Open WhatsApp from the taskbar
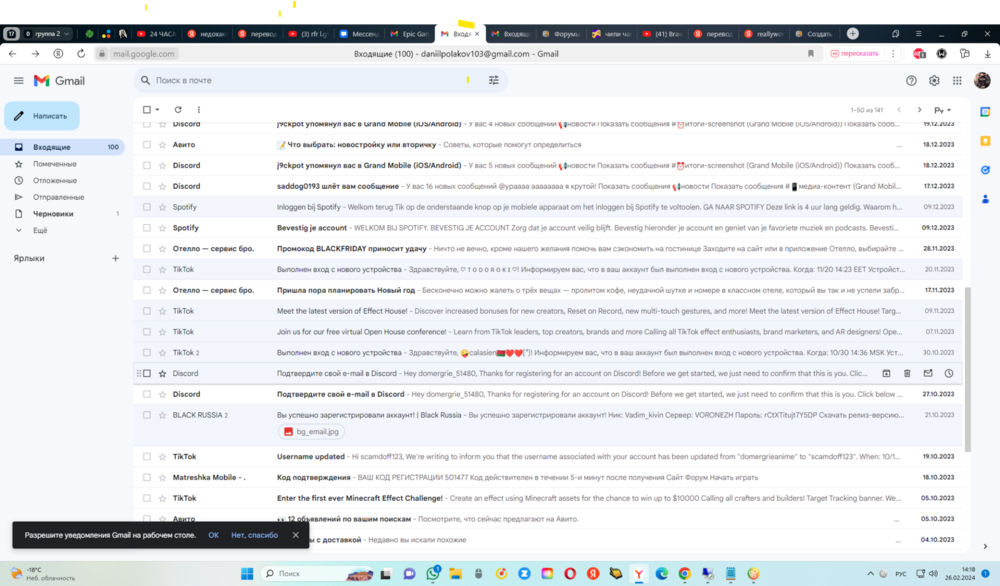This screenshot has width=1000, height=586. pos(433,574)
